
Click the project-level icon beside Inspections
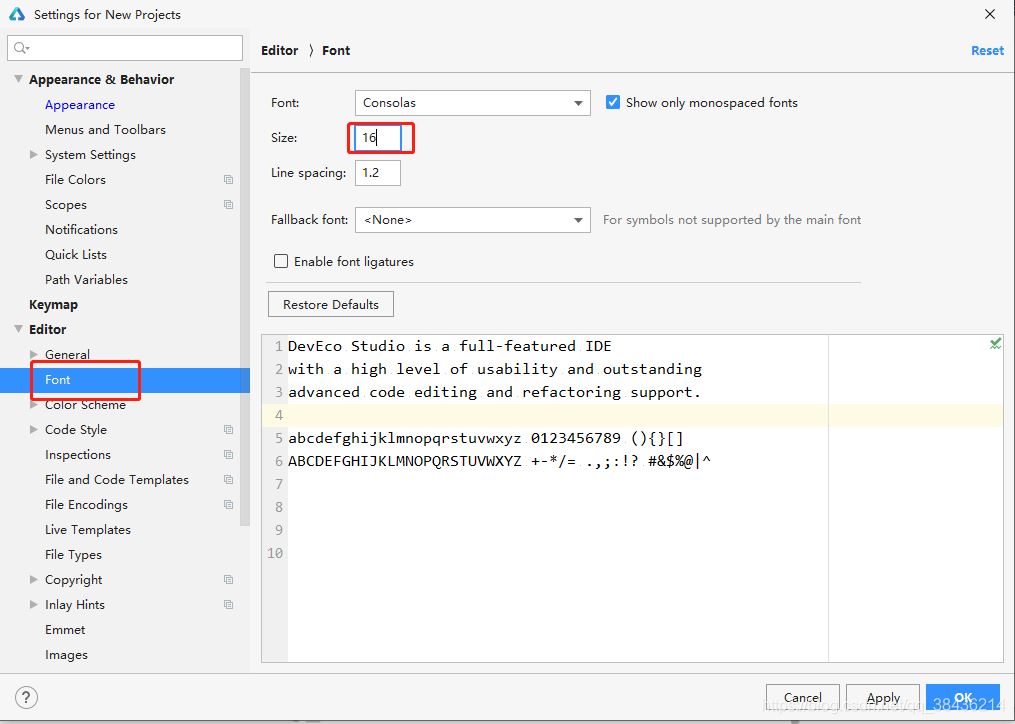click(229, 455)
